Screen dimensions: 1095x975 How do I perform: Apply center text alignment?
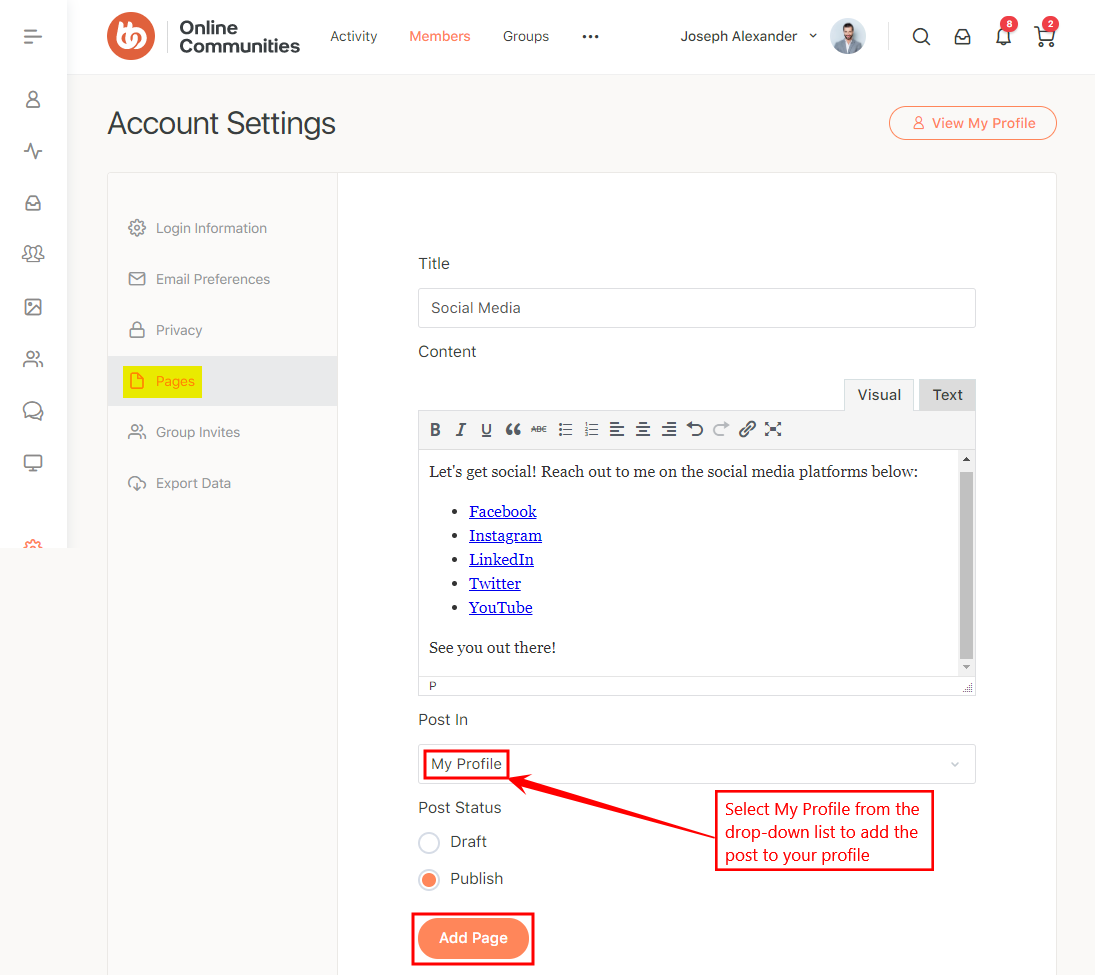643,429
